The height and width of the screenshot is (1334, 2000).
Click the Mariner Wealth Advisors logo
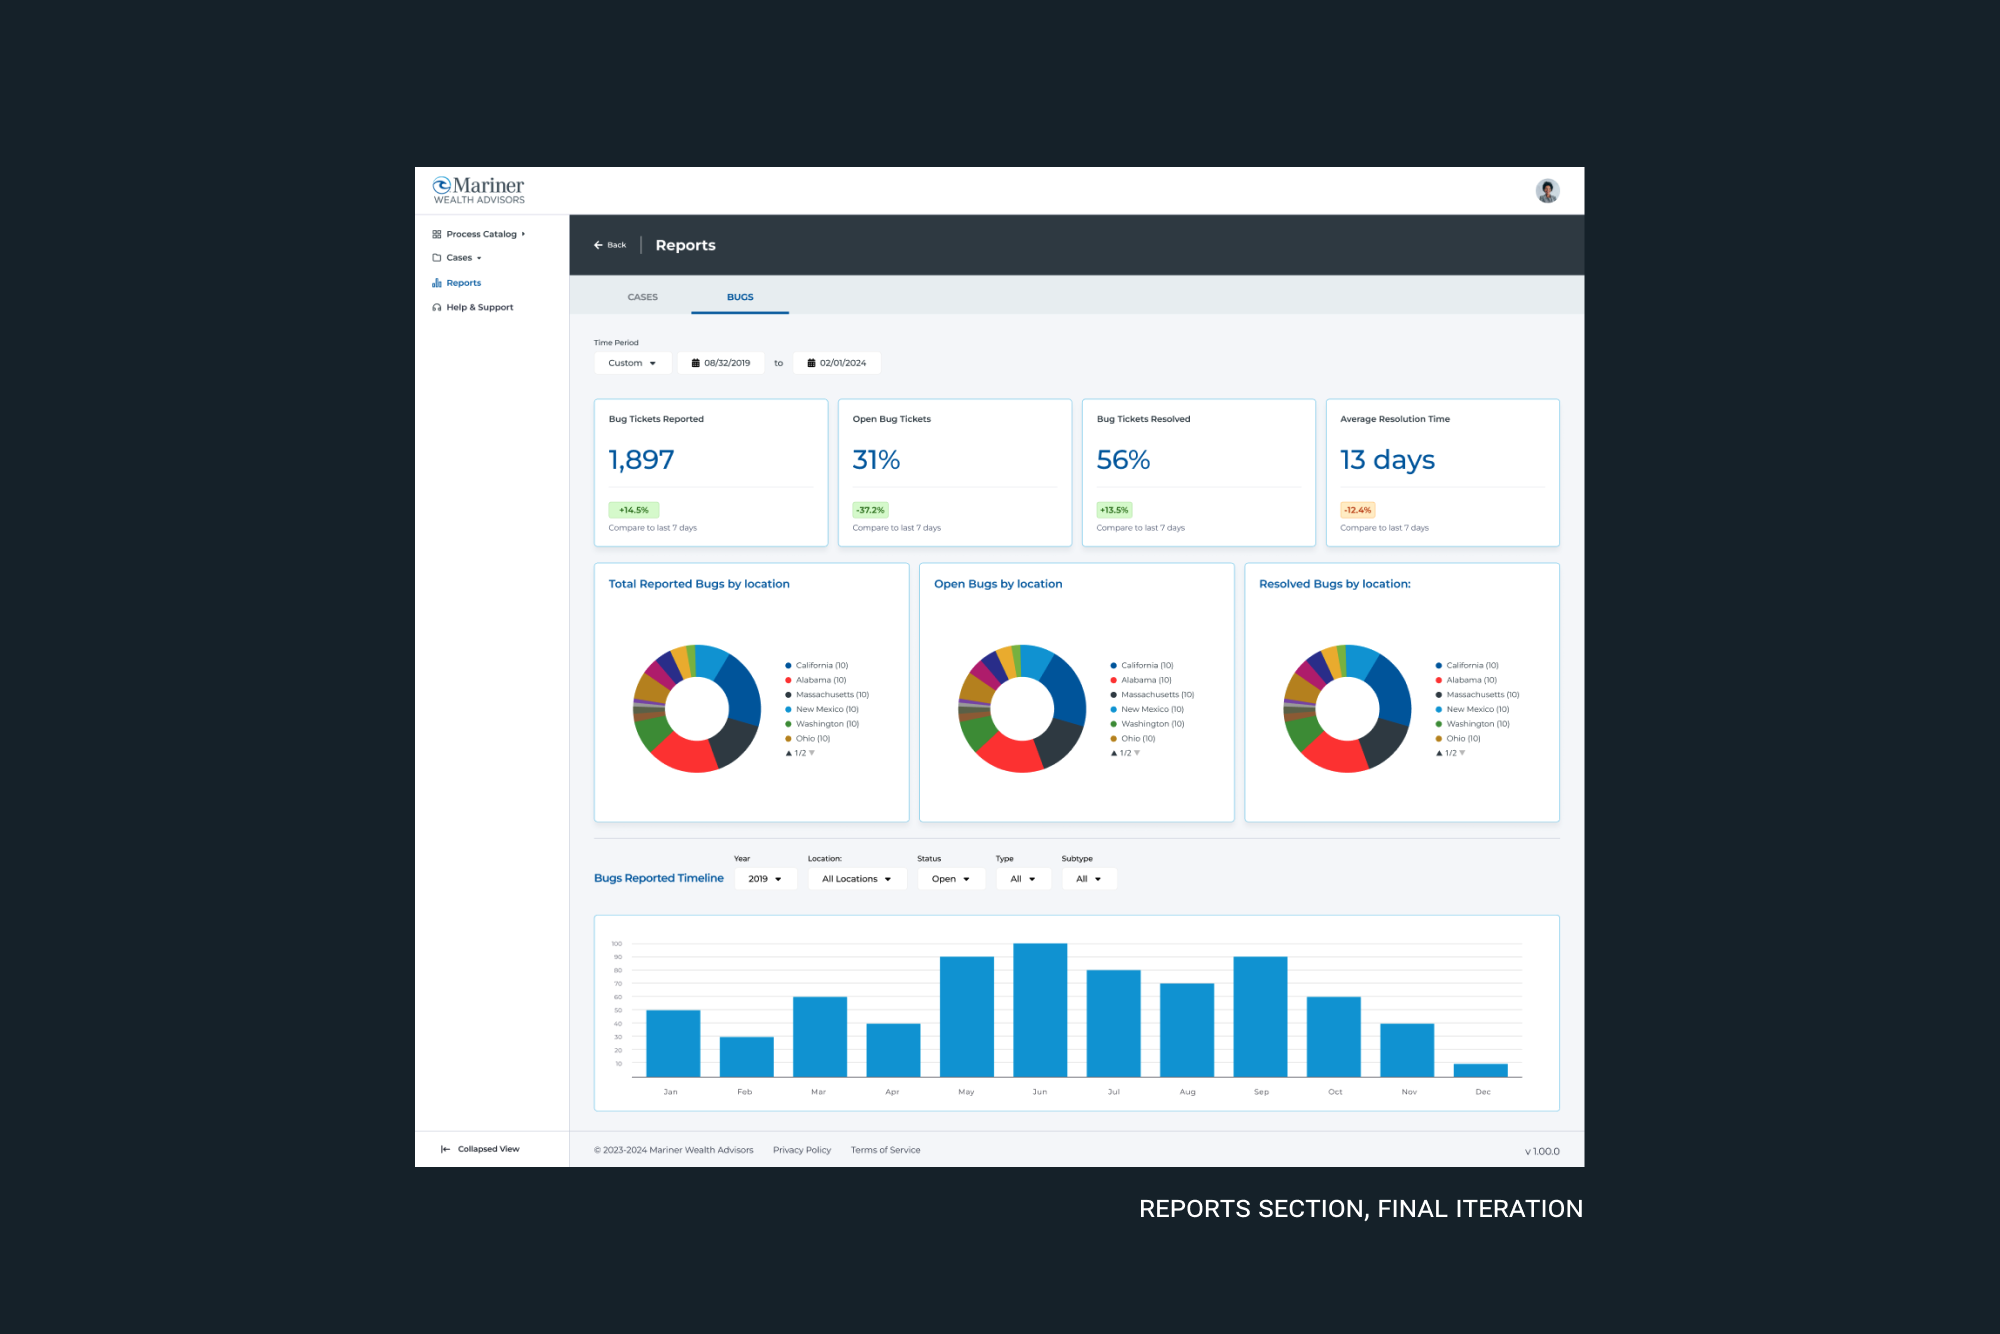click(478, 190)
